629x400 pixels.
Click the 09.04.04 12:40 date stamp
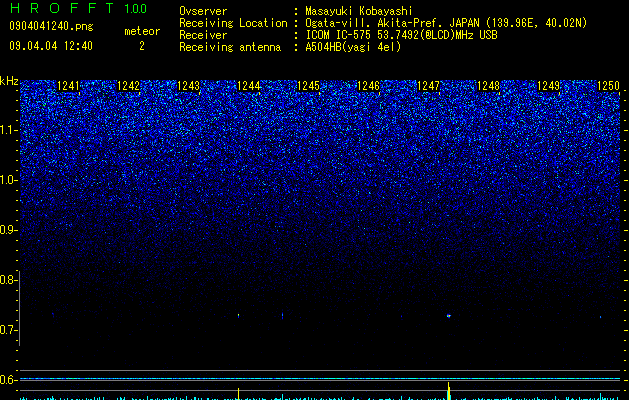click(51, 46)
